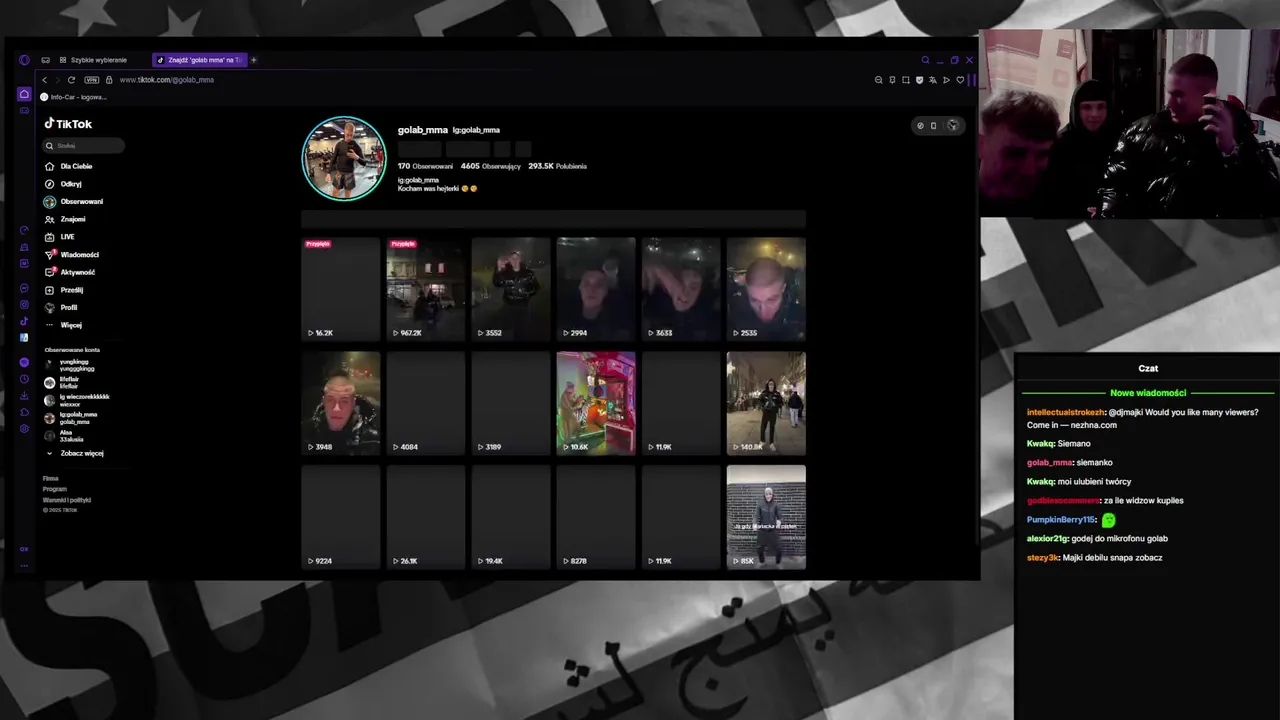This screenshot has width=1280, height=720.
Task: Click the TikTok logo
Action: click(x=68, y=124)
